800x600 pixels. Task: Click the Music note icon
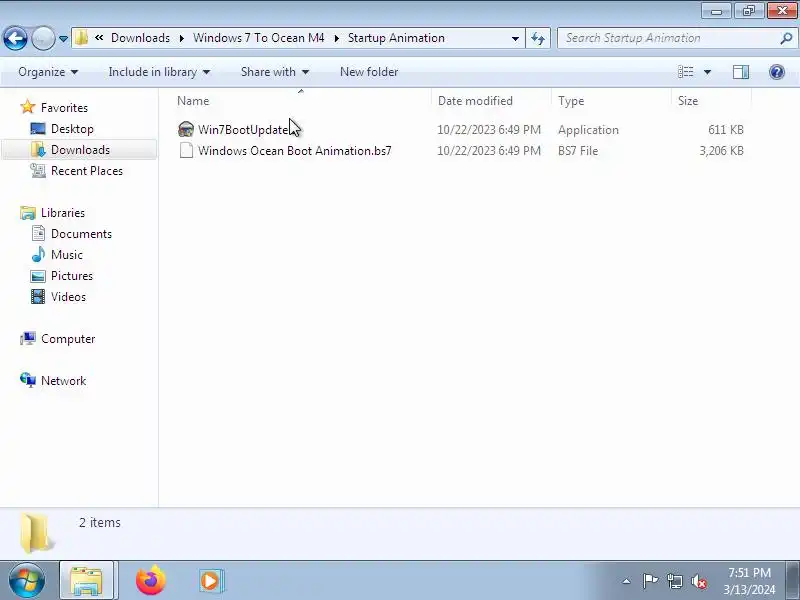[38, 254]
